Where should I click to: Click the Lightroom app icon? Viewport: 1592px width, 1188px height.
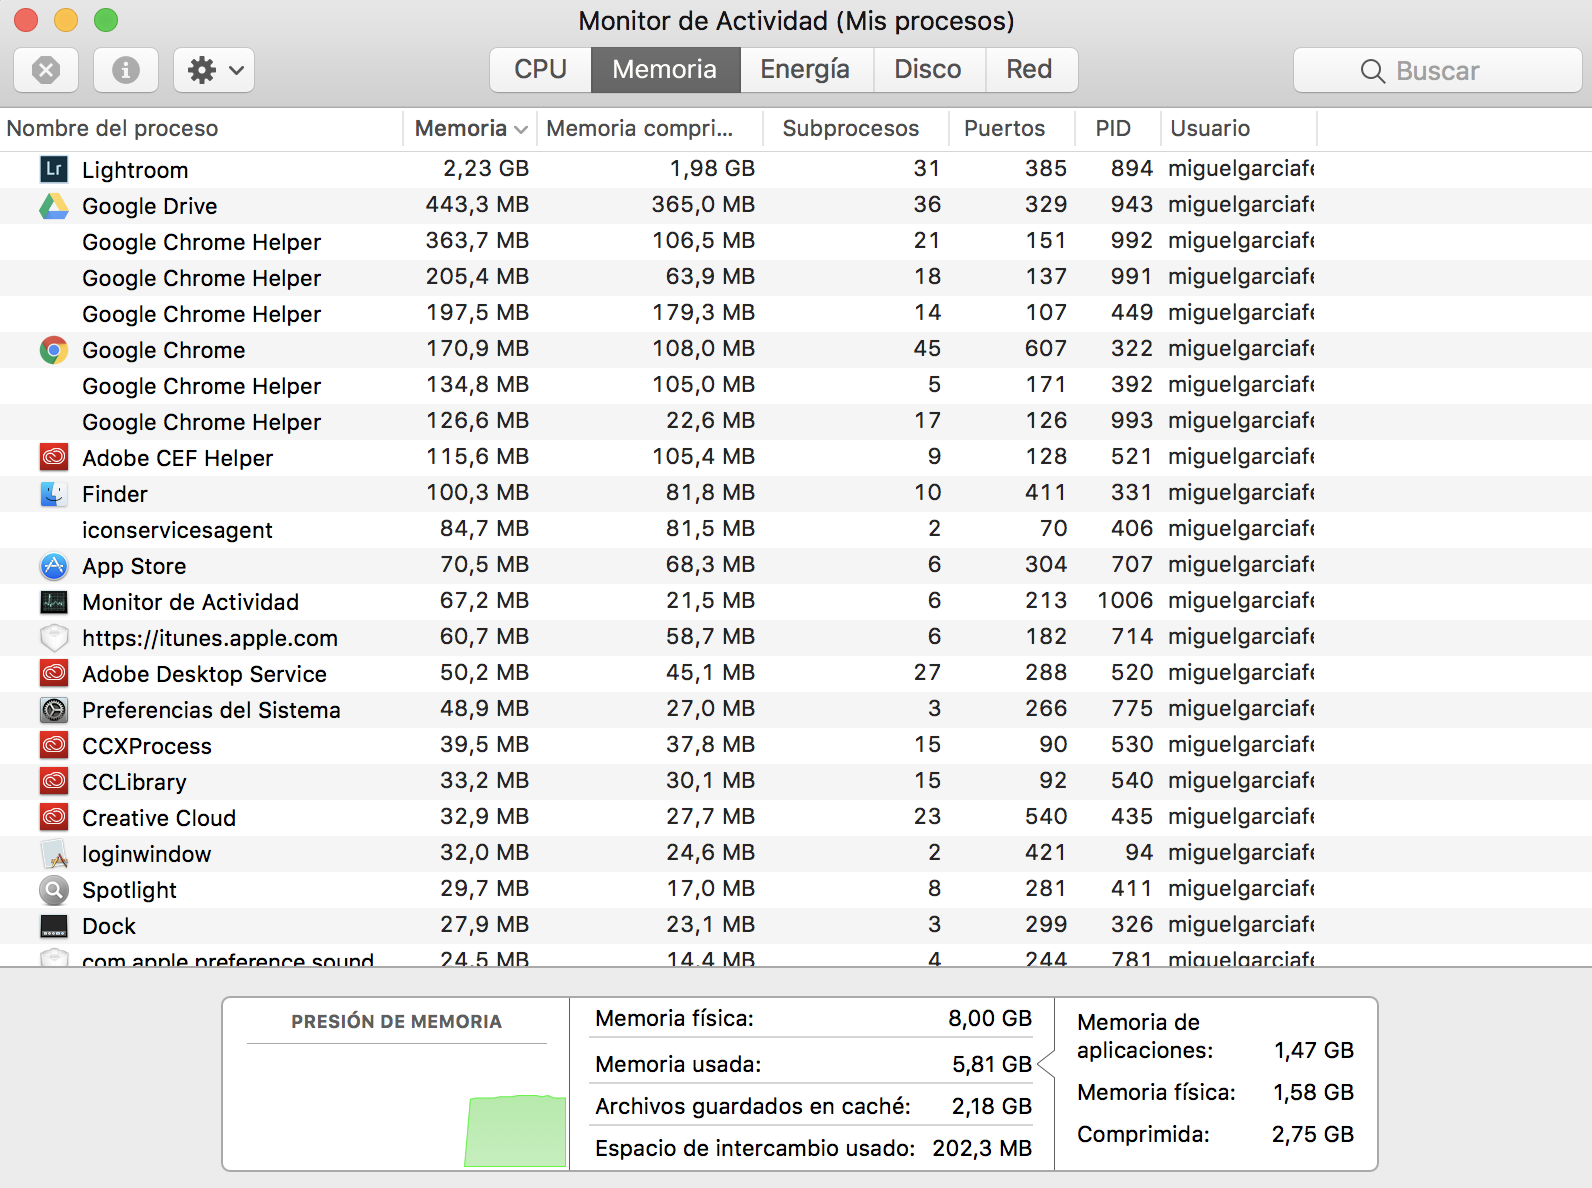54,169
